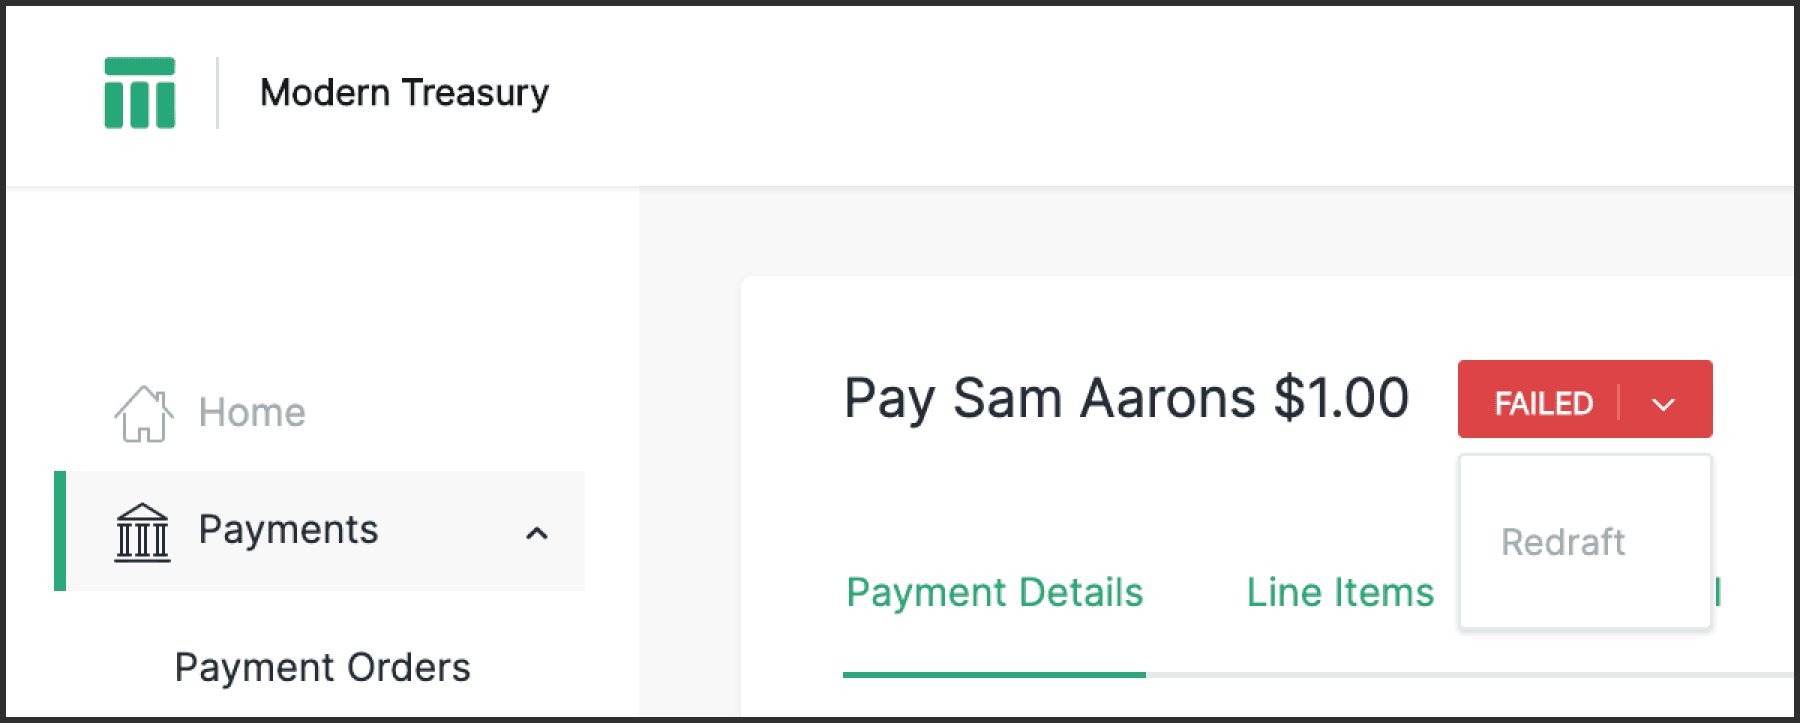Collapse the Payments section using its chevron
This screenshot has width=1800, height=723.
537,533
